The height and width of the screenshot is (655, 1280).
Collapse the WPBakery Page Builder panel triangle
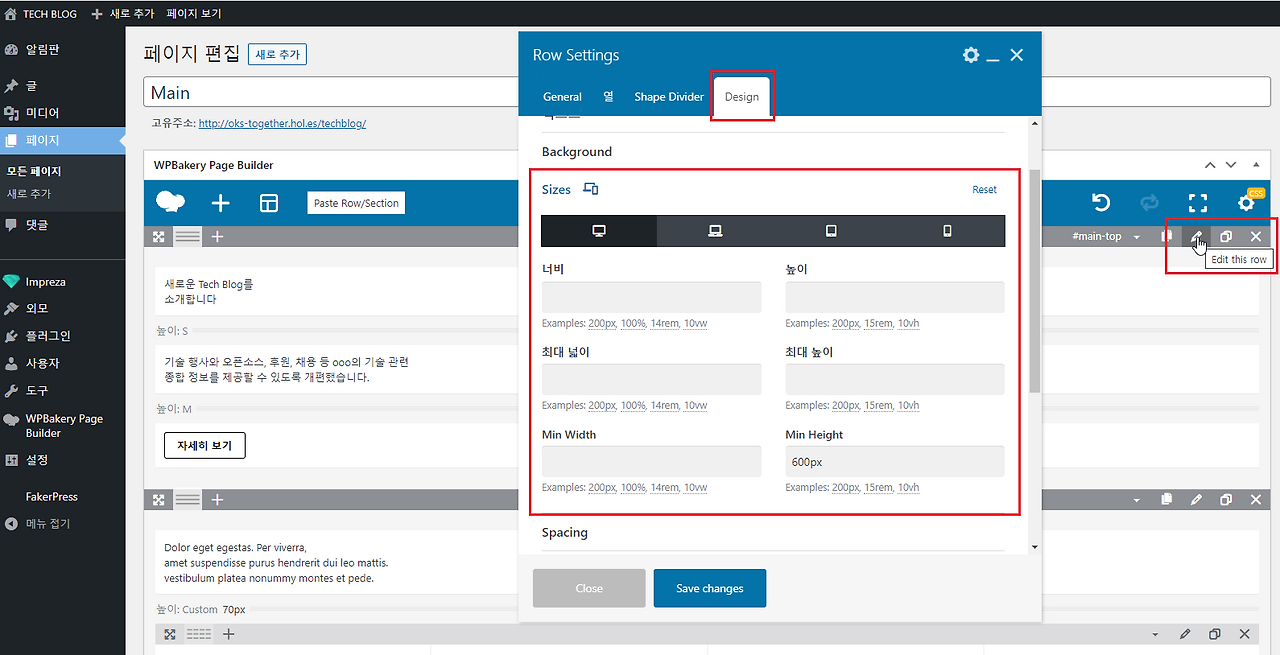pos(1256,165)
